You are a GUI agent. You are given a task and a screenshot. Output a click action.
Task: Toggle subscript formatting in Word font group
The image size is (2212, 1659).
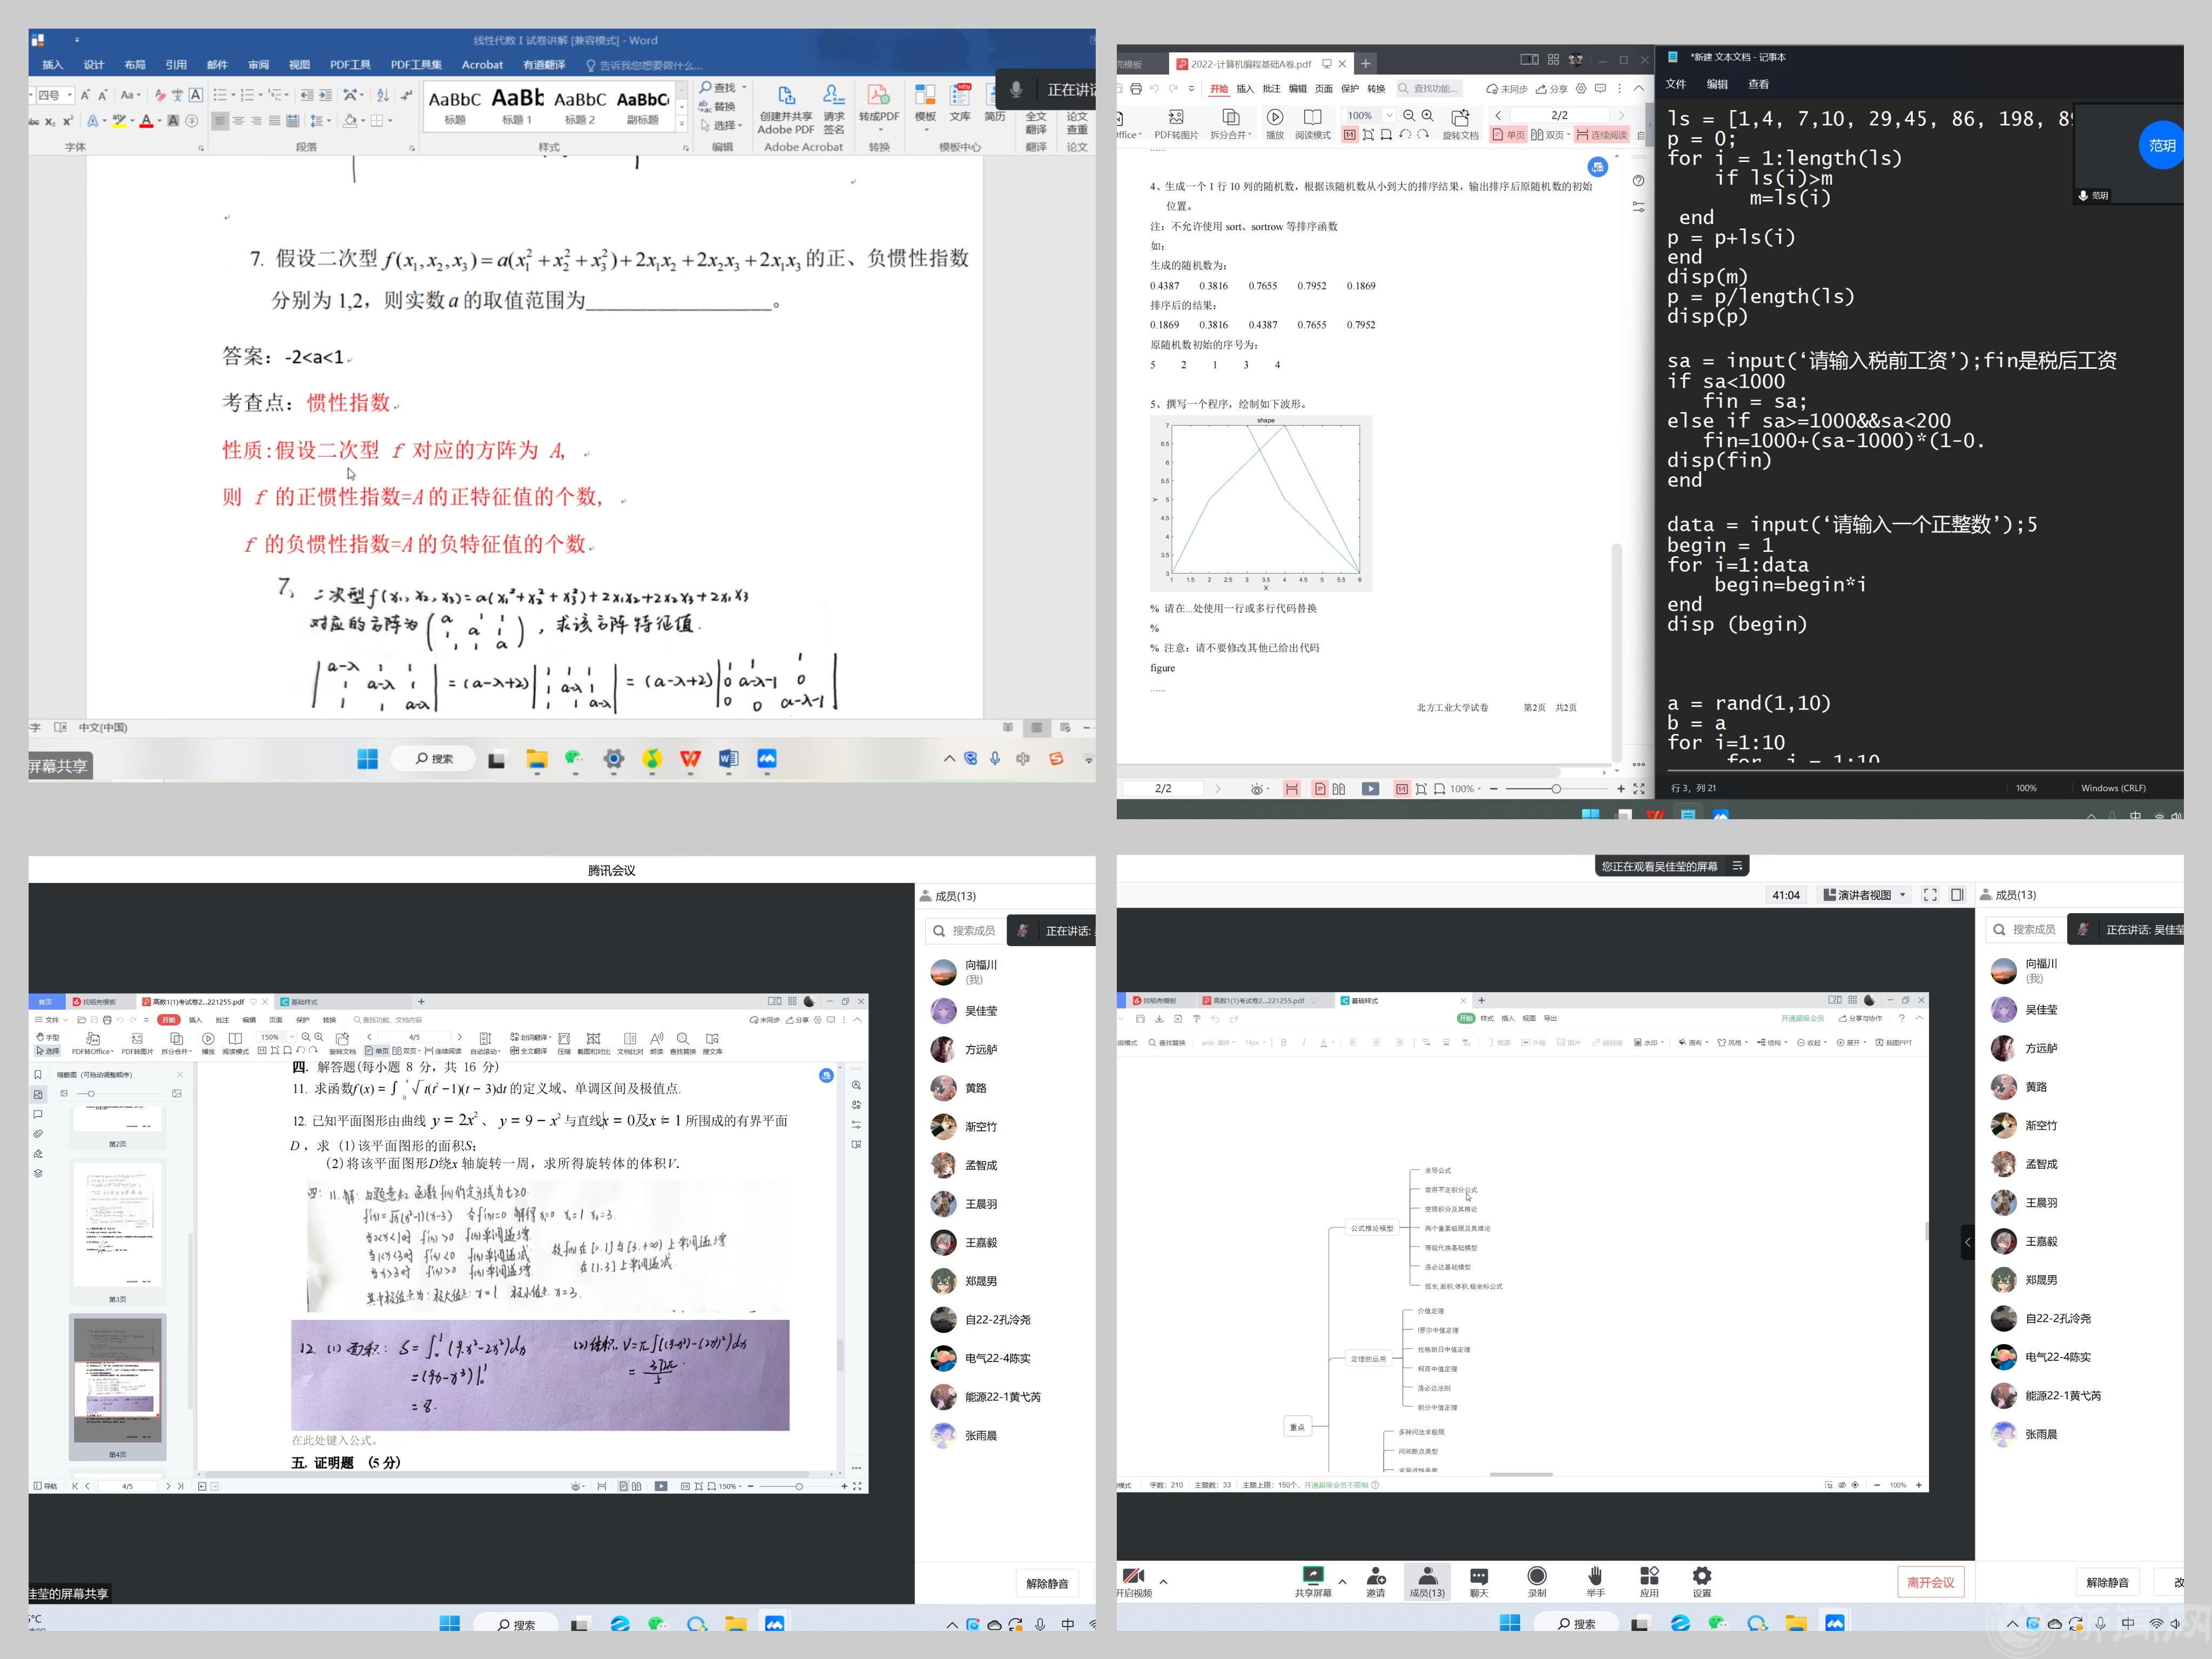click(x=50, y=121)
